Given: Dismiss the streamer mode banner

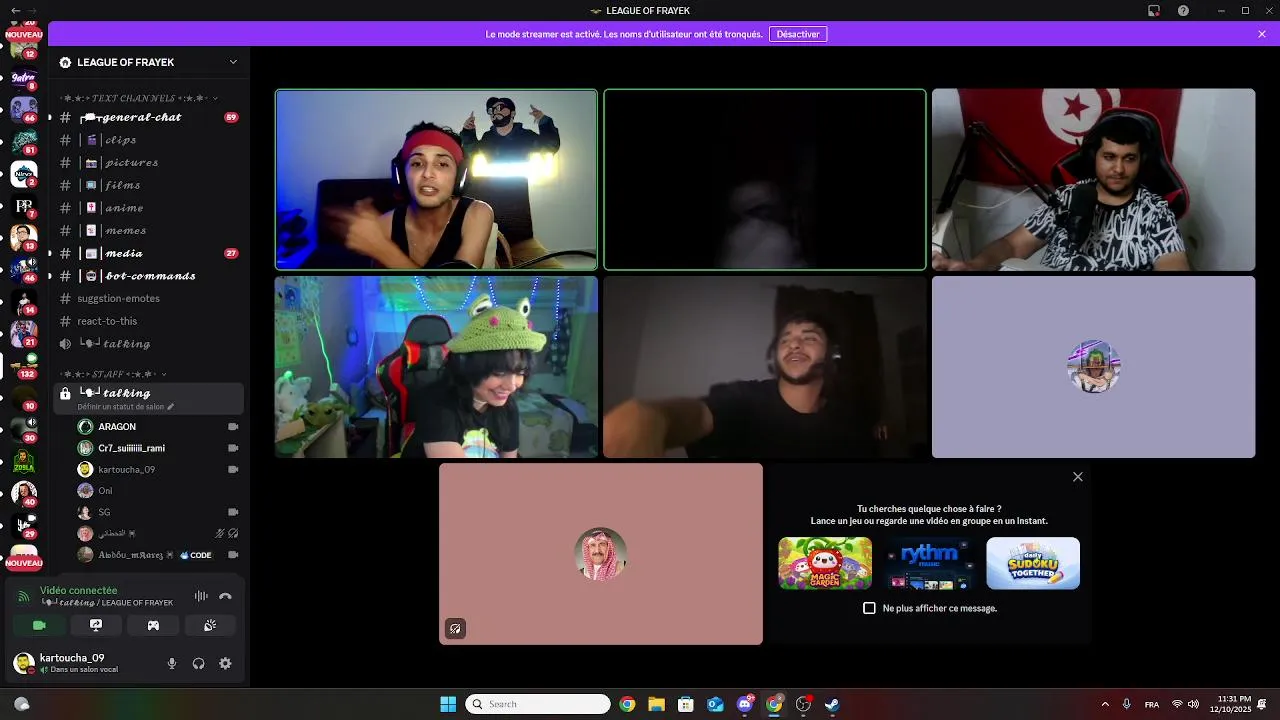Looking at the screenshot, I should pos(1262,34).
